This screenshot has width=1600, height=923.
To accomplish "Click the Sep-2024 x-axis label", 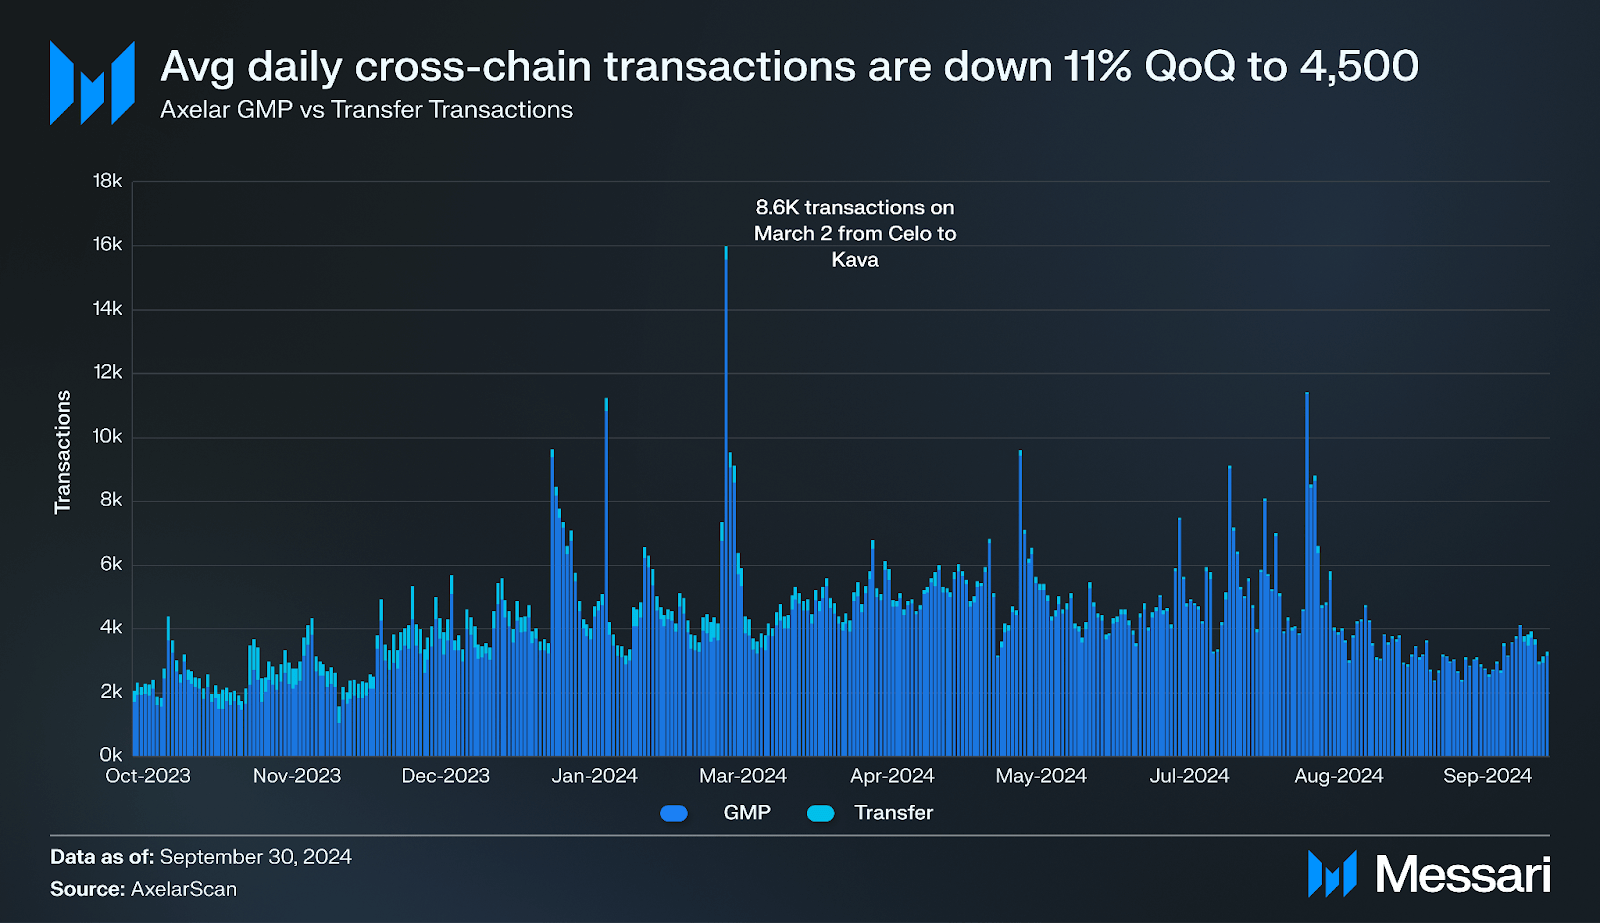I will click(1487, 776).
